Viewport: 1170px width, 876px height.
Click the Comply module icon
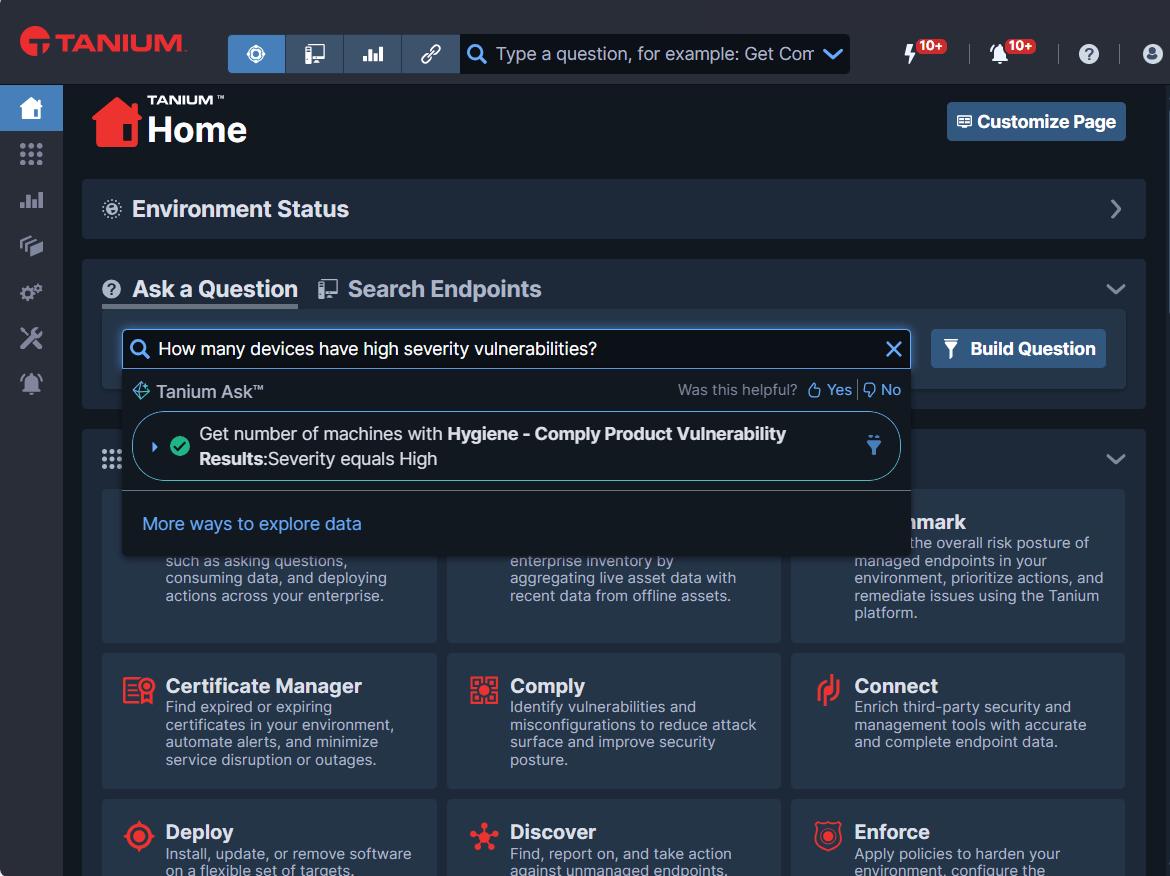point(484,690)
